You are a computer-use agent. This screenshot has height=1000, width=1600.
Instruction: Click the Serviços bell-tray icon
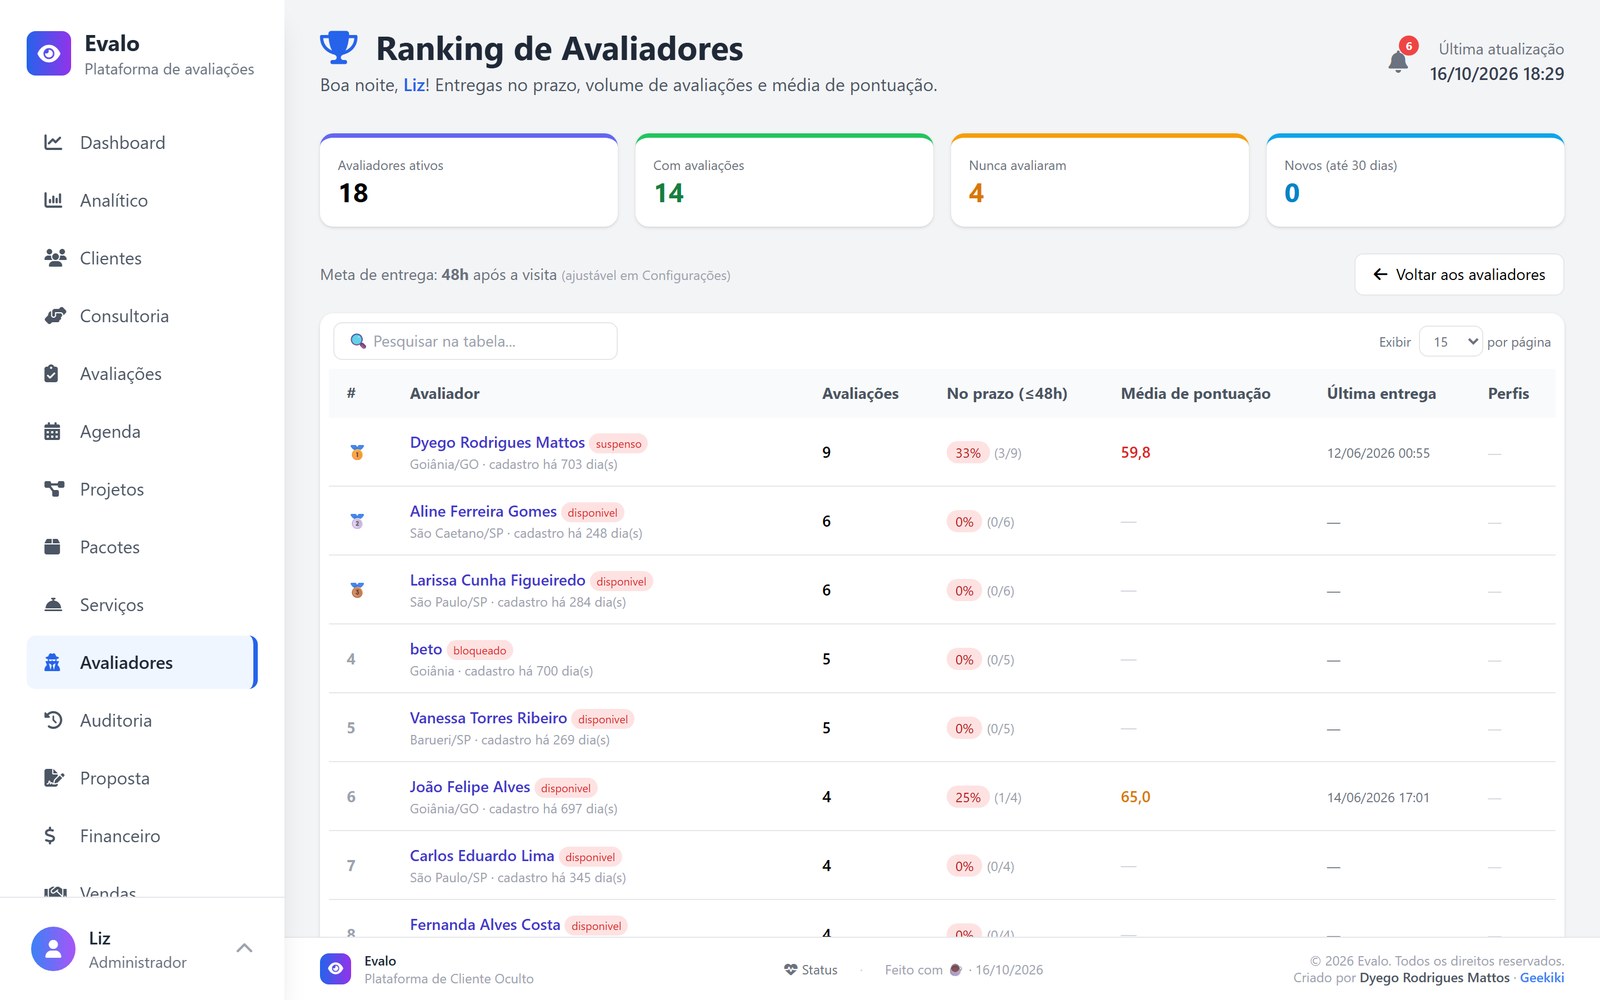[x=53, y=605]
